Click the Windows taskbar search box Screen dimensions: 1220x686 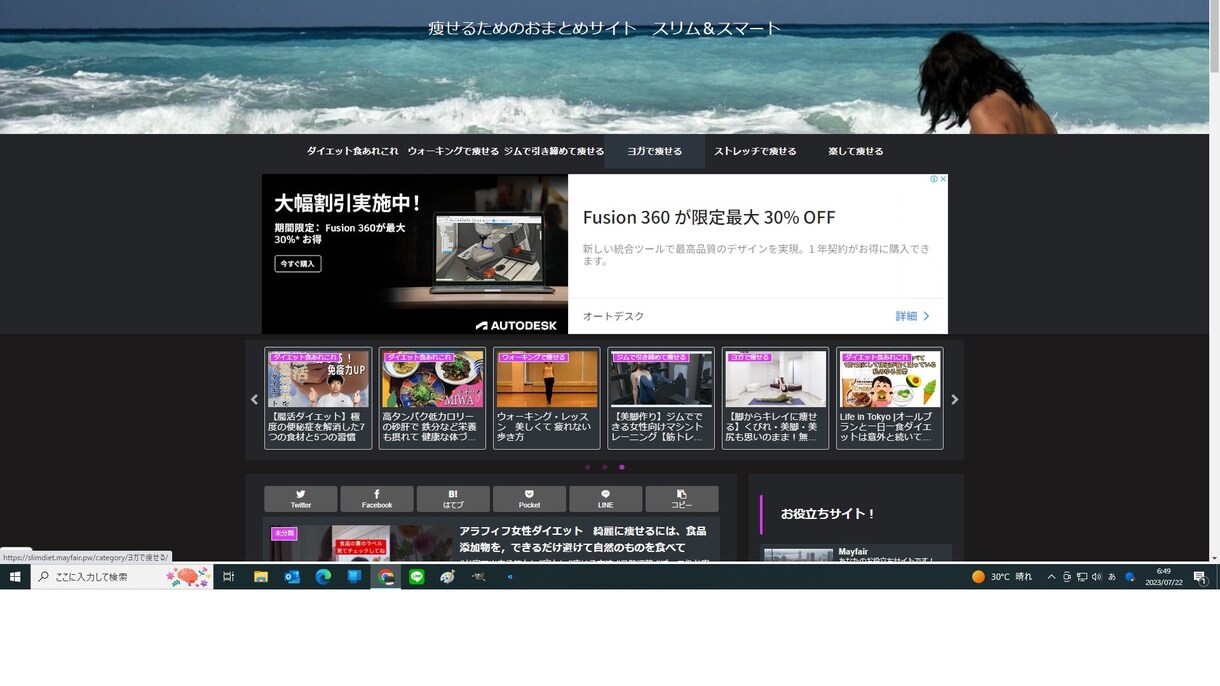click(122, 577)
